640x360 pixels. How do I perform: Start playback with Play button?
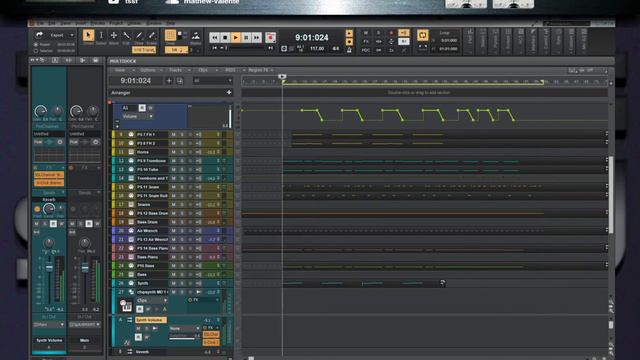pyautogui.click(x=236, y=38)
